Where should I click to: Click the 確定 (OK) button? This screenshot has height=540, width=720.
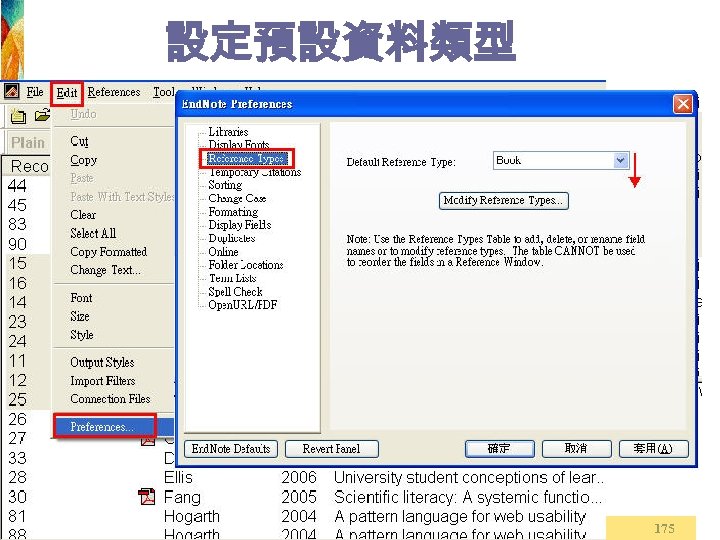click(x=500, y=448)
